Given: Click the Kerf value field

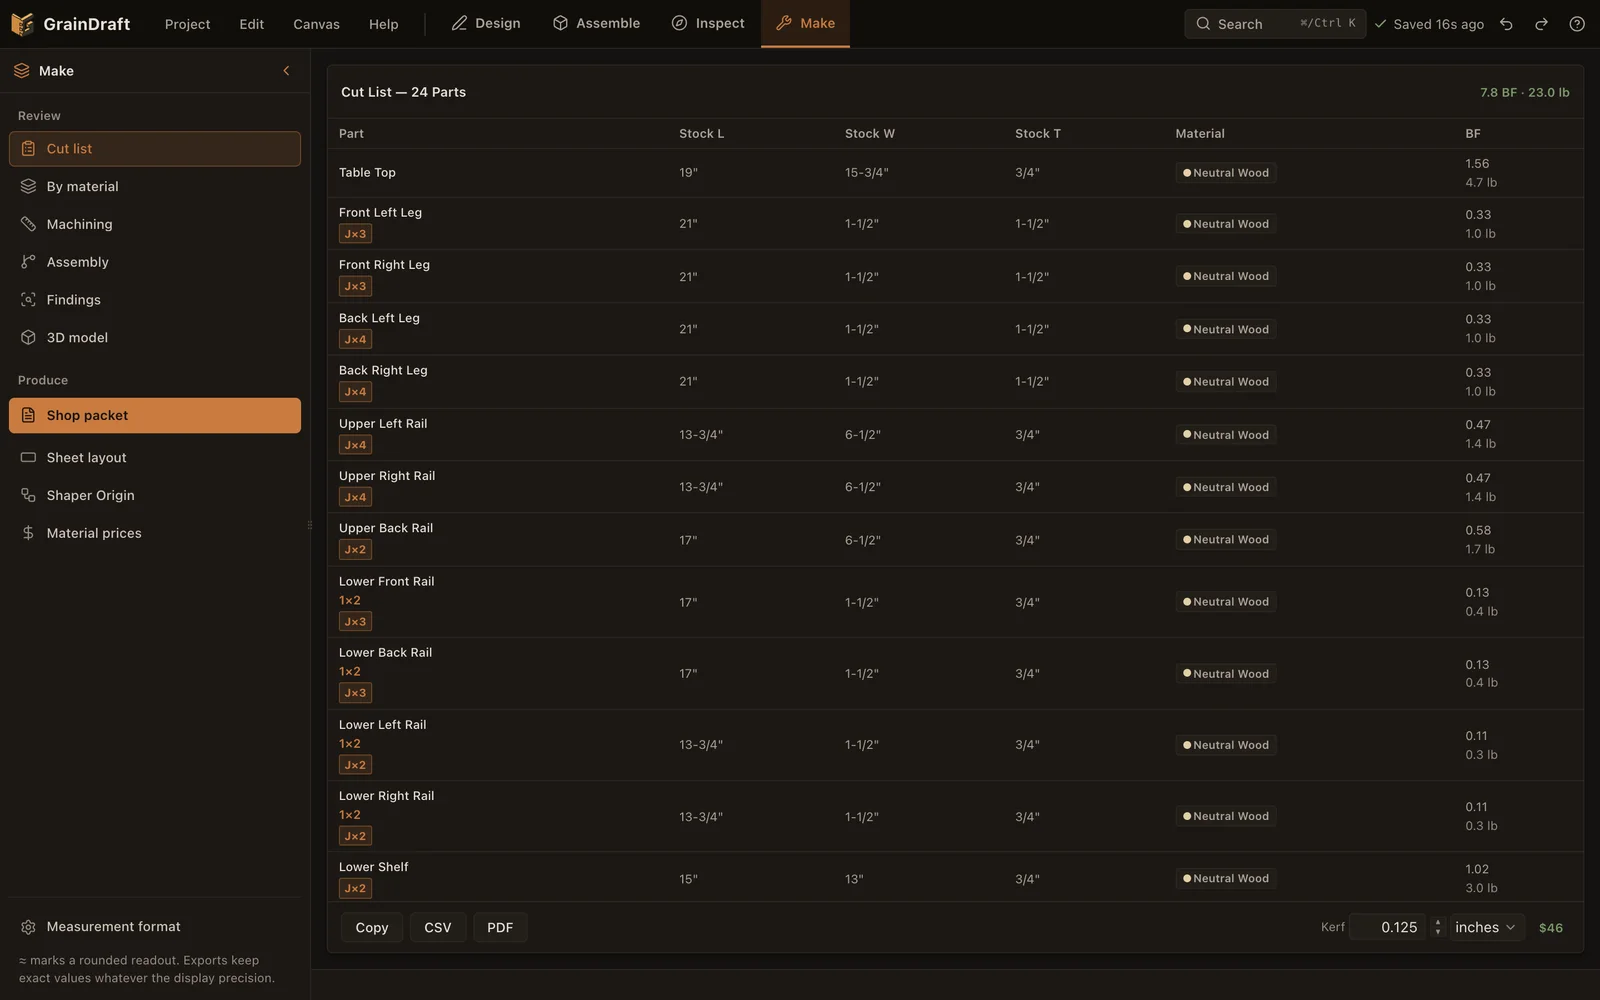Looking at the screenshot, I should 1388,928.
